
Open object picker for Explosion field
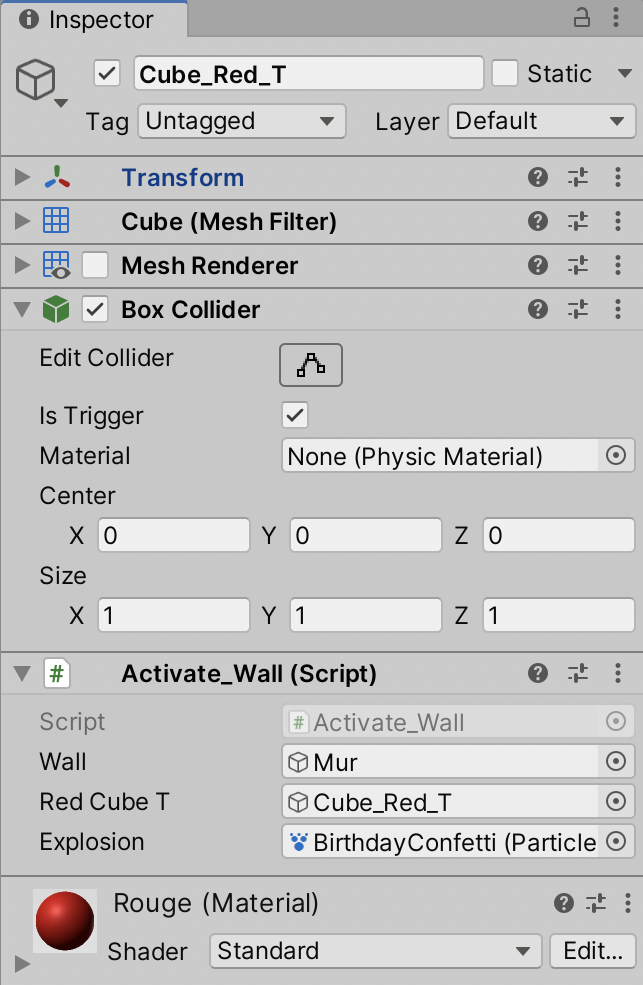tap(616, 842)
